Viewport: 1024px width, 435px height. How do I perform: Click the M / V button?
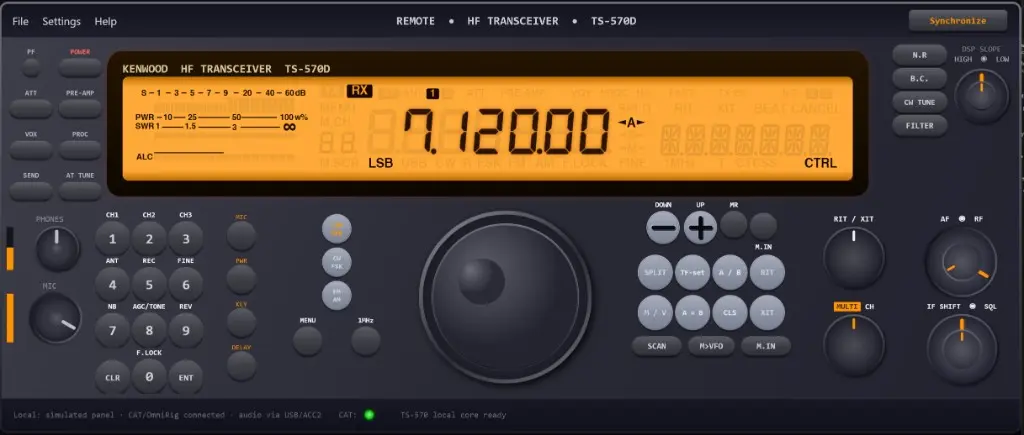pyautogui.click(x=655, y=312)
